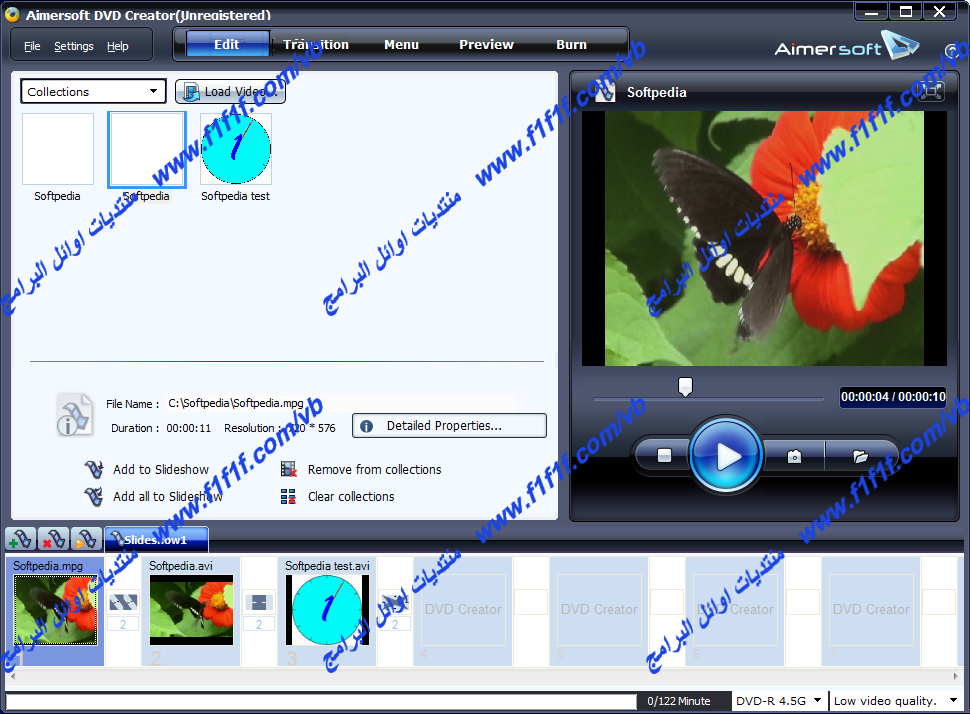The height and width of the screenshot is (714, 970).
Task: Click the Detailed Properties button
Action: coord(449,426)
